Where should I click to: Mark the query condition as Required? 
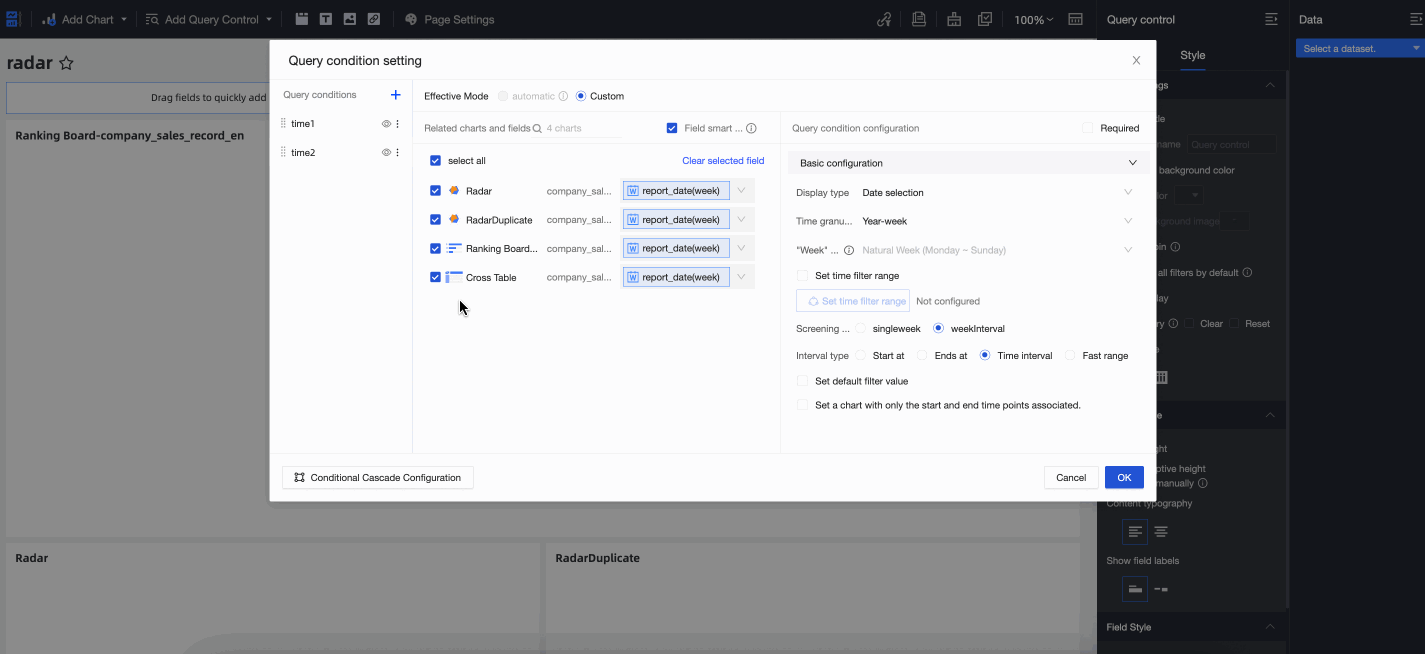[1088, 128]
